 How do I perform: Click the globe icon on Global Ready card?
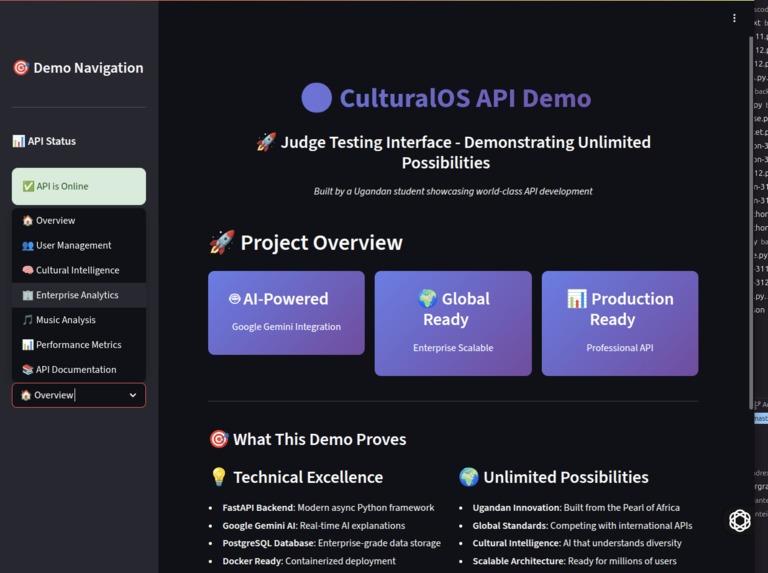pyautogui.click(x=427, y=298)
